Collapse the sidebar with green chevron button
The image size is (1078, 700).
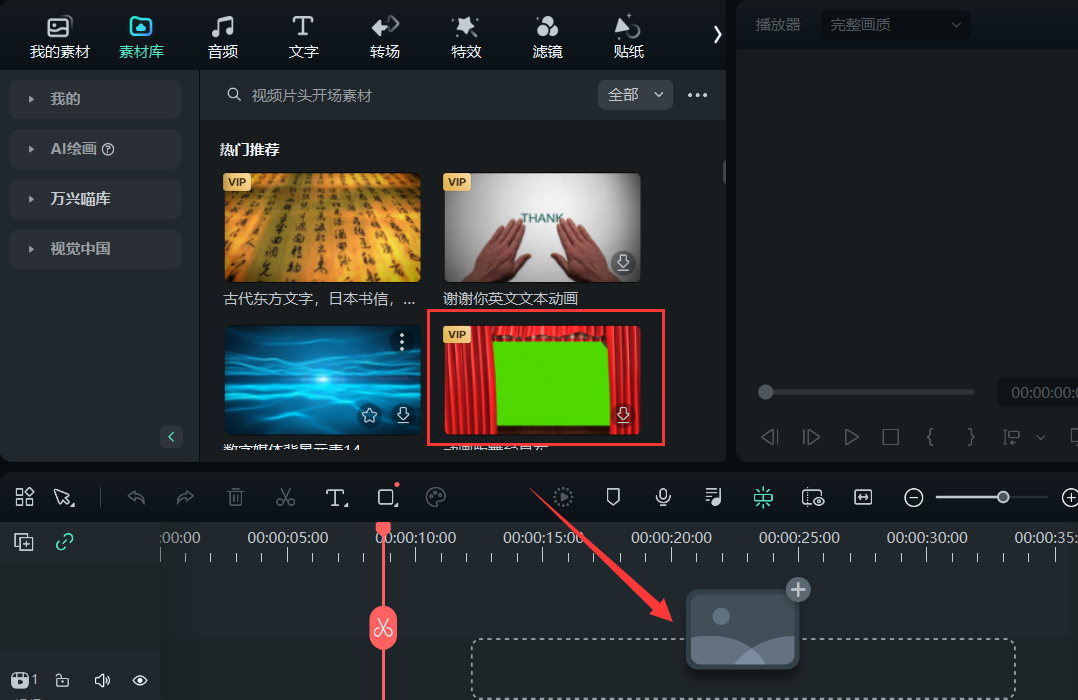click(172, 437)
